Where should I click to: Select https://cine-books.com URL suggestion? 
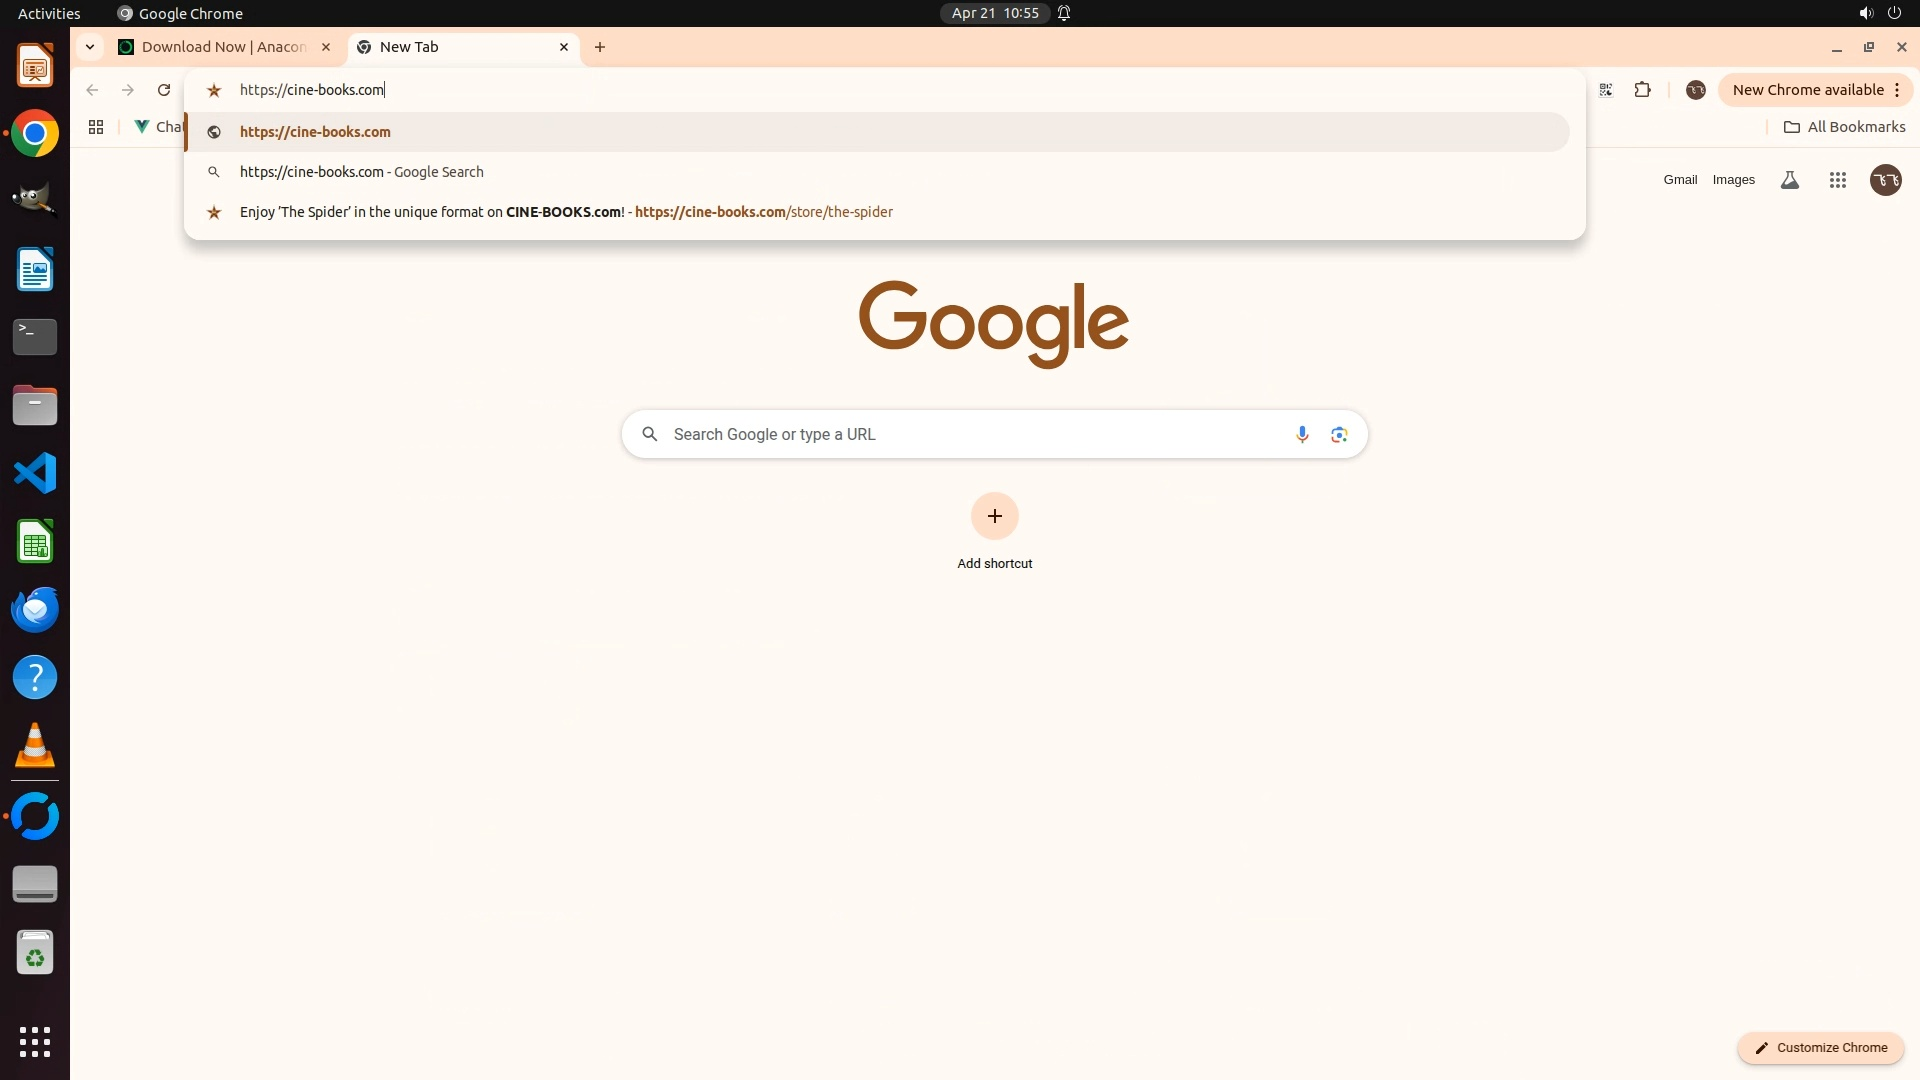point(315,132)
